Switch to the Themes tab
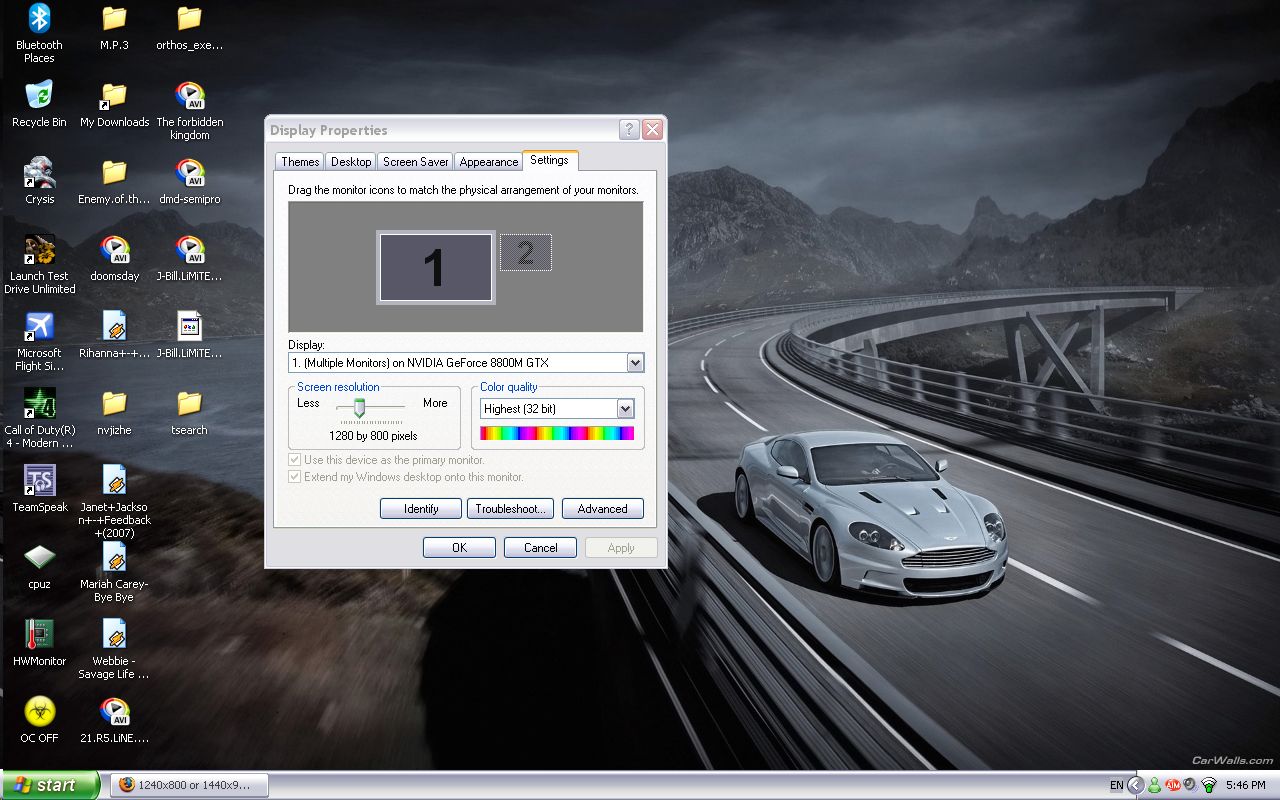The width and height of the screenshot is (1280, 800). click(x=300, y=161)
